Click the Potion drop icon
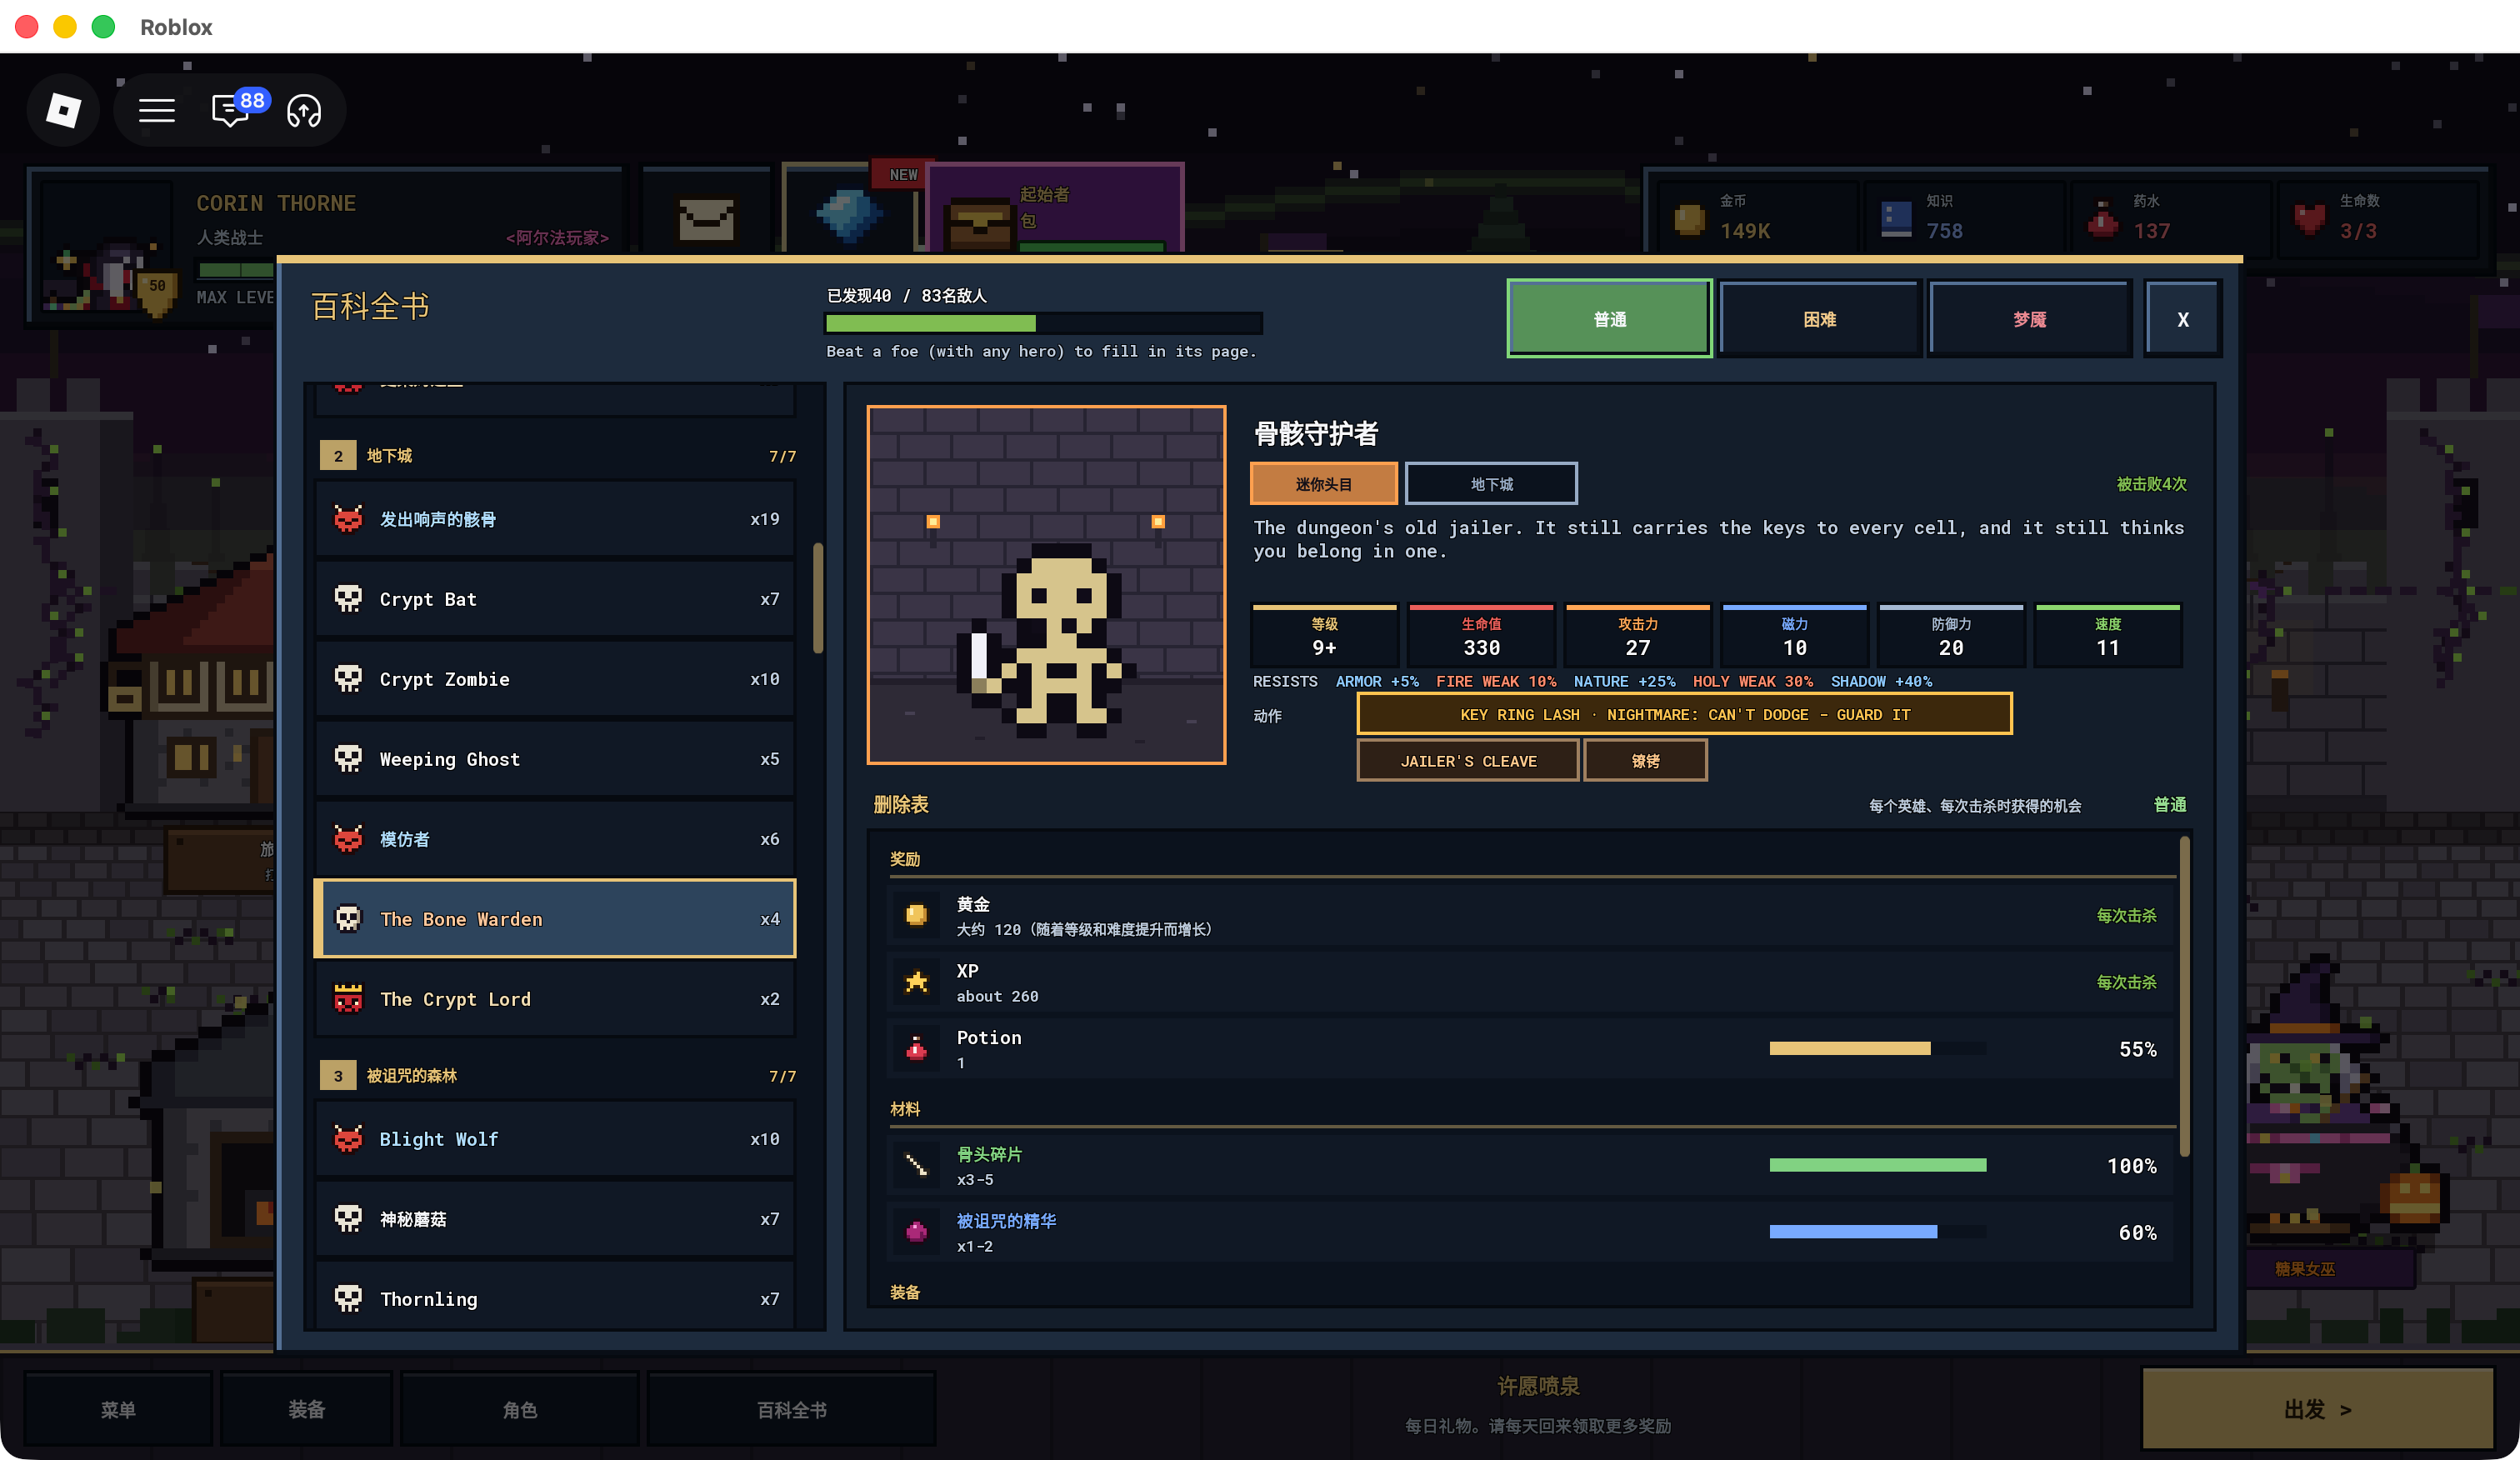The width and height of the screenshot is (2520, 1460). [916, 1049]
